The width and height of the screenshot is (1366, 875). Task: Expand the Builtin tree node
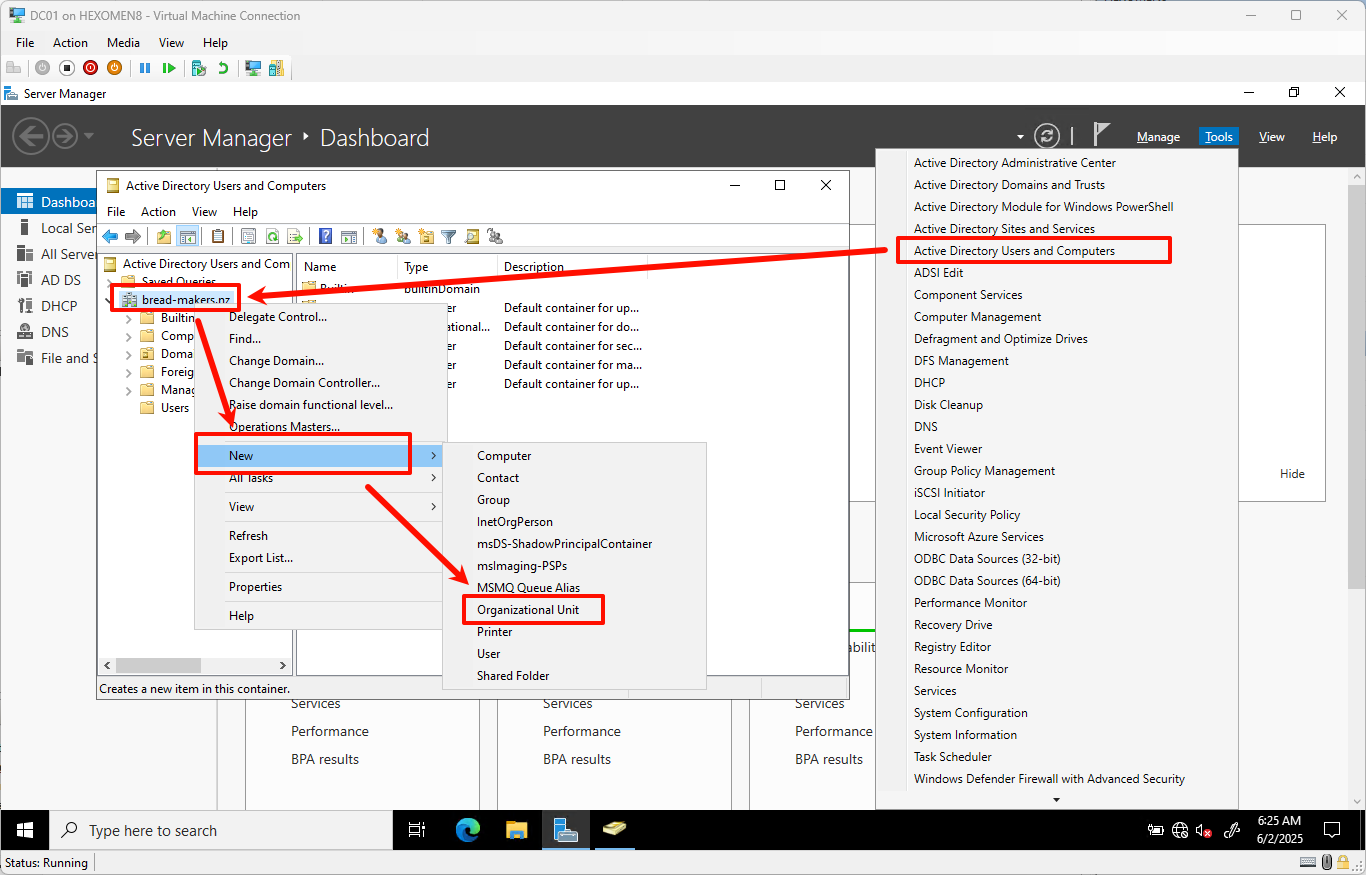click(128, 318)
